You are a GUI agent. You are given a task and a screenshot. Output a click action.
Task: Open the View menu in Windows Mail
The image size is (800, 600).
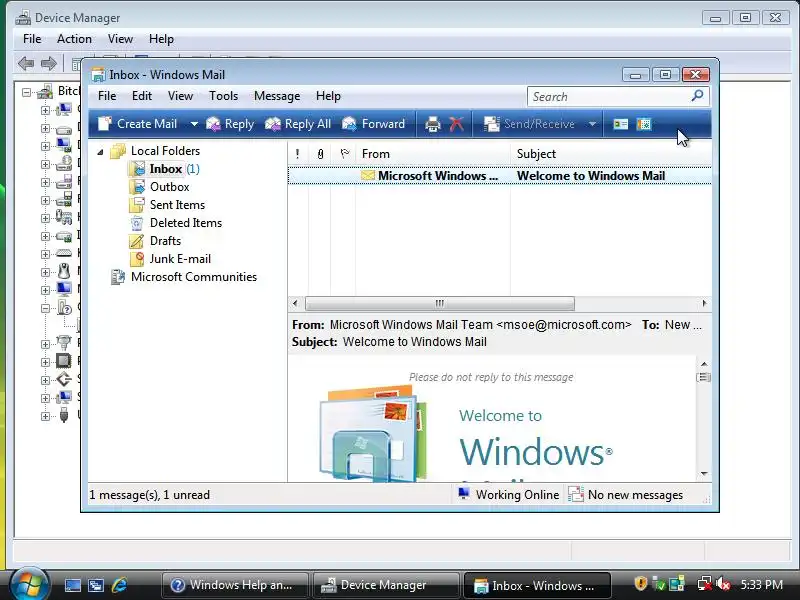180,96
